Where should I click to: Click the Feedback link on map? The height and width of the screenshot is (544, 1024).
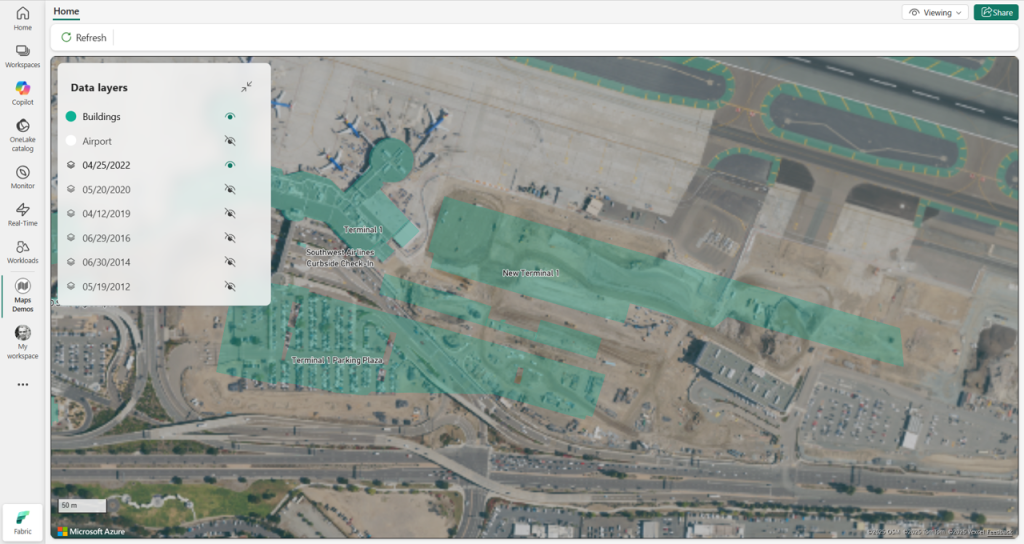pos(999,532)
